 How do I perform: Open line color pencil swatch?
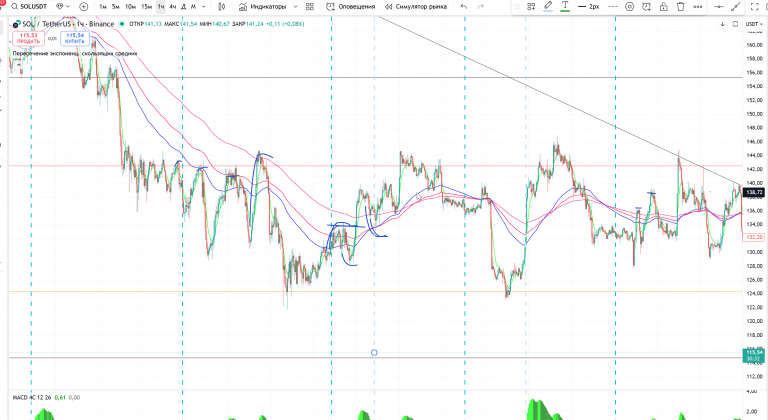pyautogui.click(x=548, y=6)
